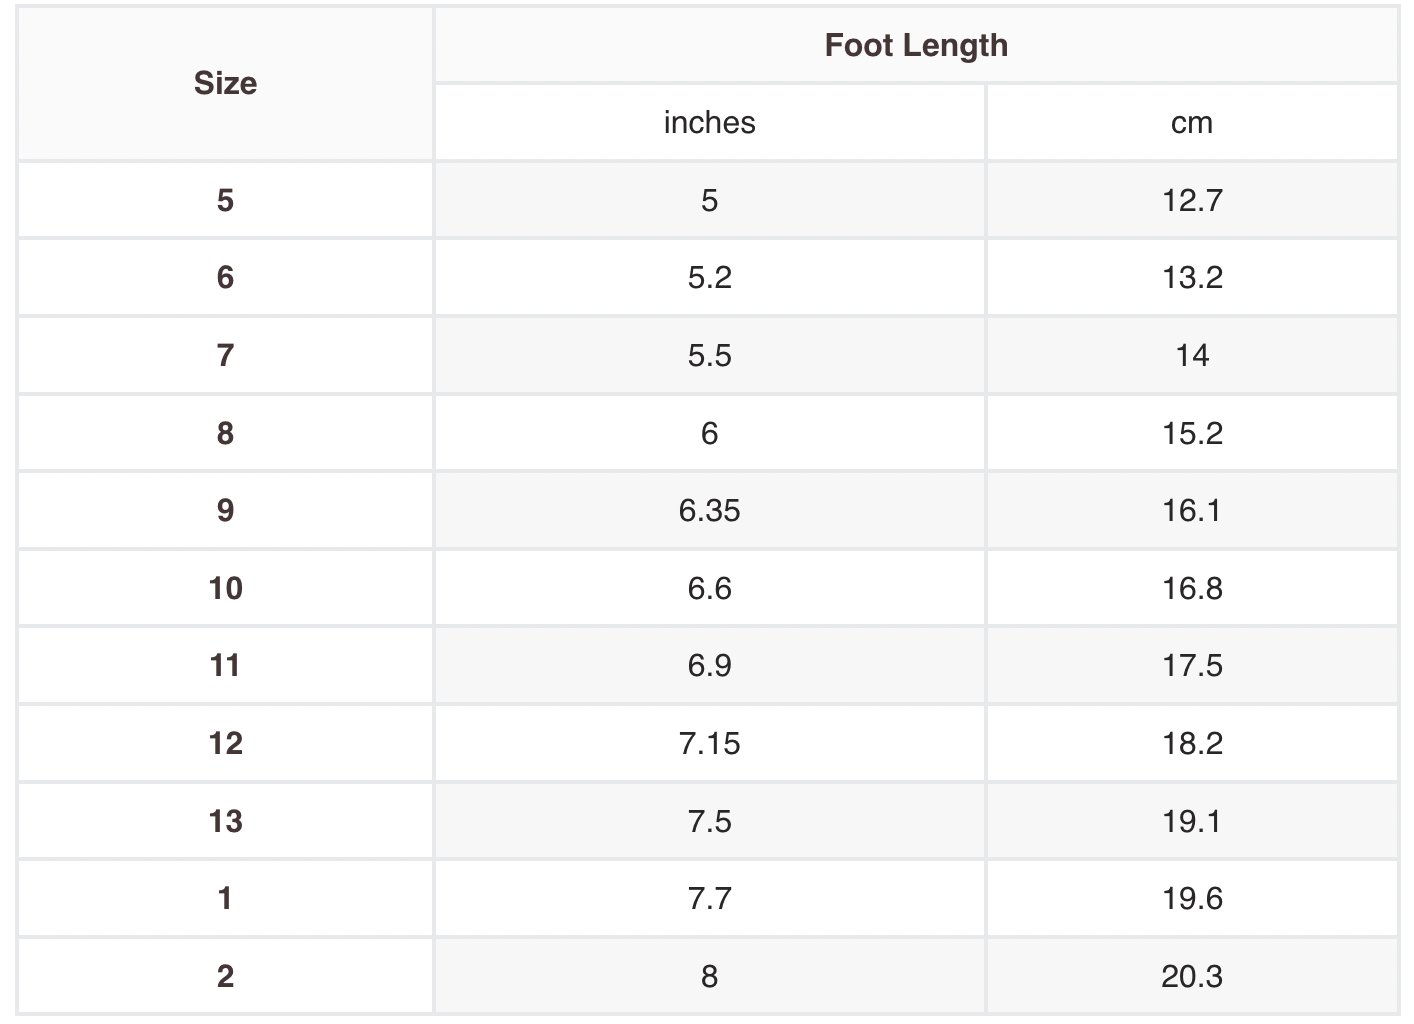Click the 20.3 cm cell
Screen dimensions: 1414x1024
[1192, 976]
